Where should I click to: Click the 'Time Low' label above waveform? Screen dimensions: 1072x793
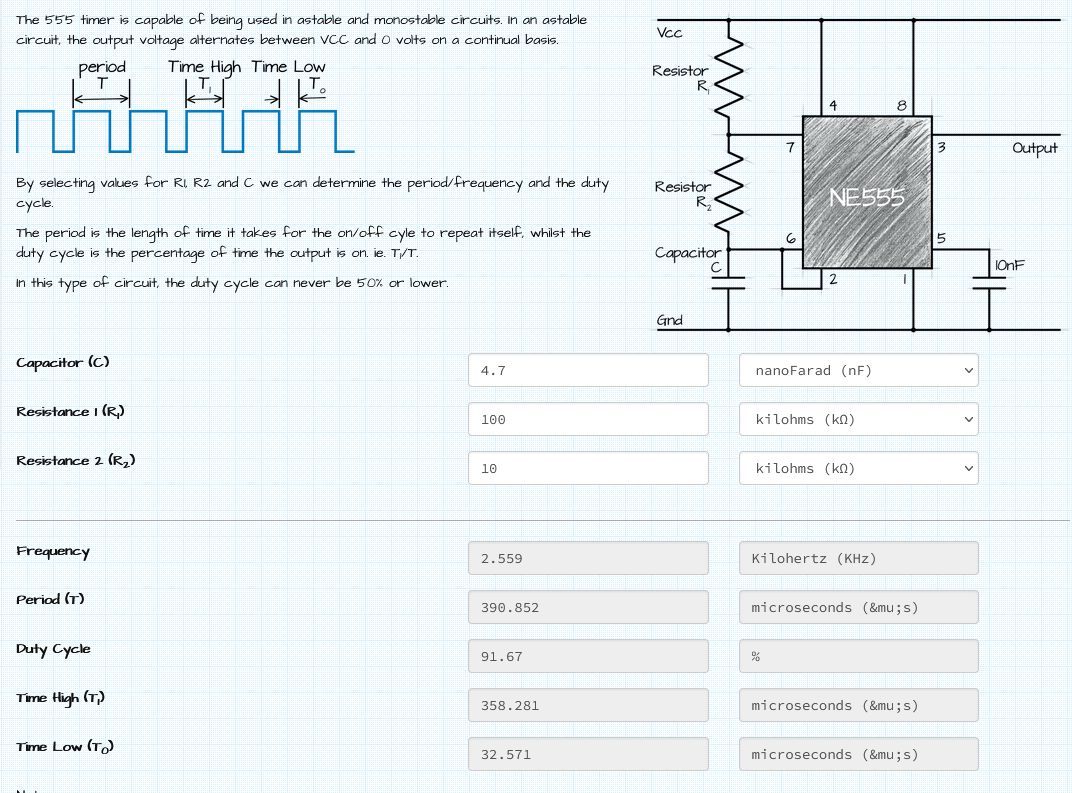pos(288,66)
